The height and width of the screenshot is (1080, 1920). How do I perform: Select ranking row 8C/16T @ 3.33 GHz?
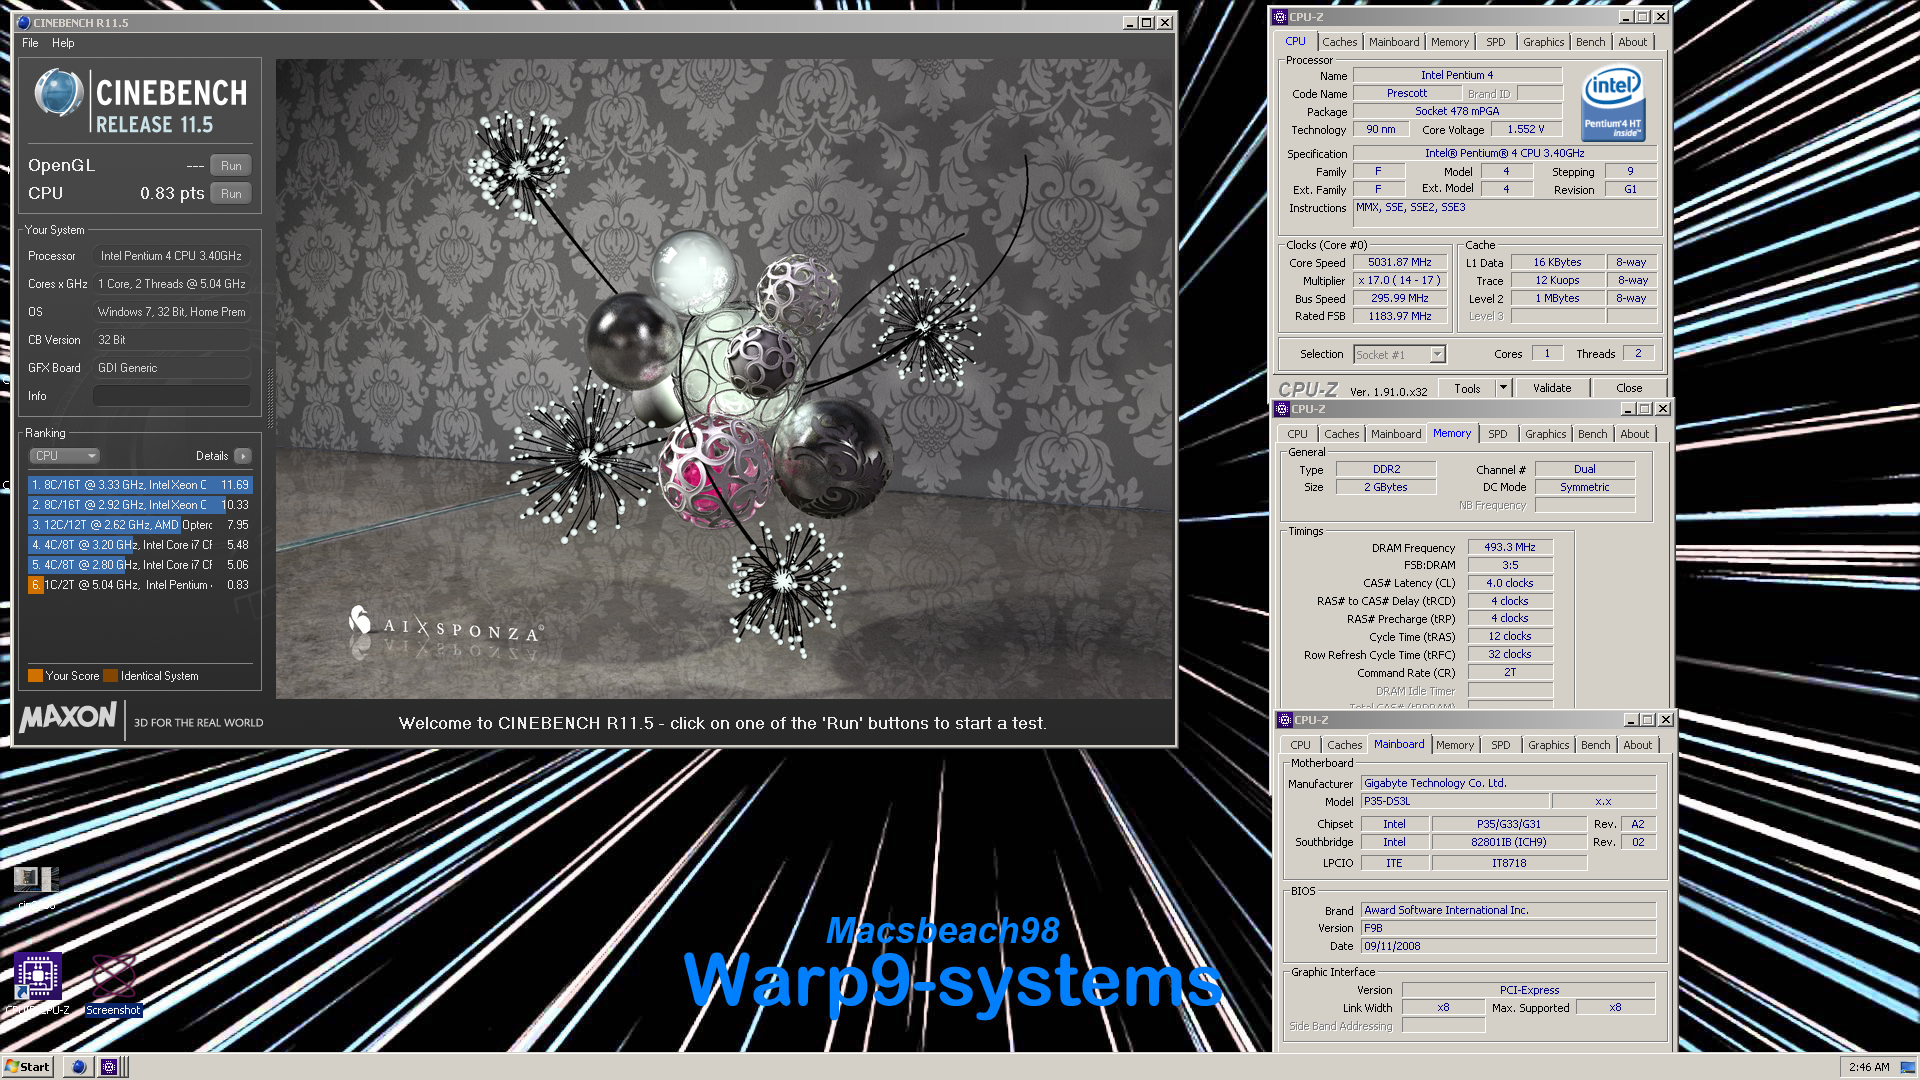[140, 485]
